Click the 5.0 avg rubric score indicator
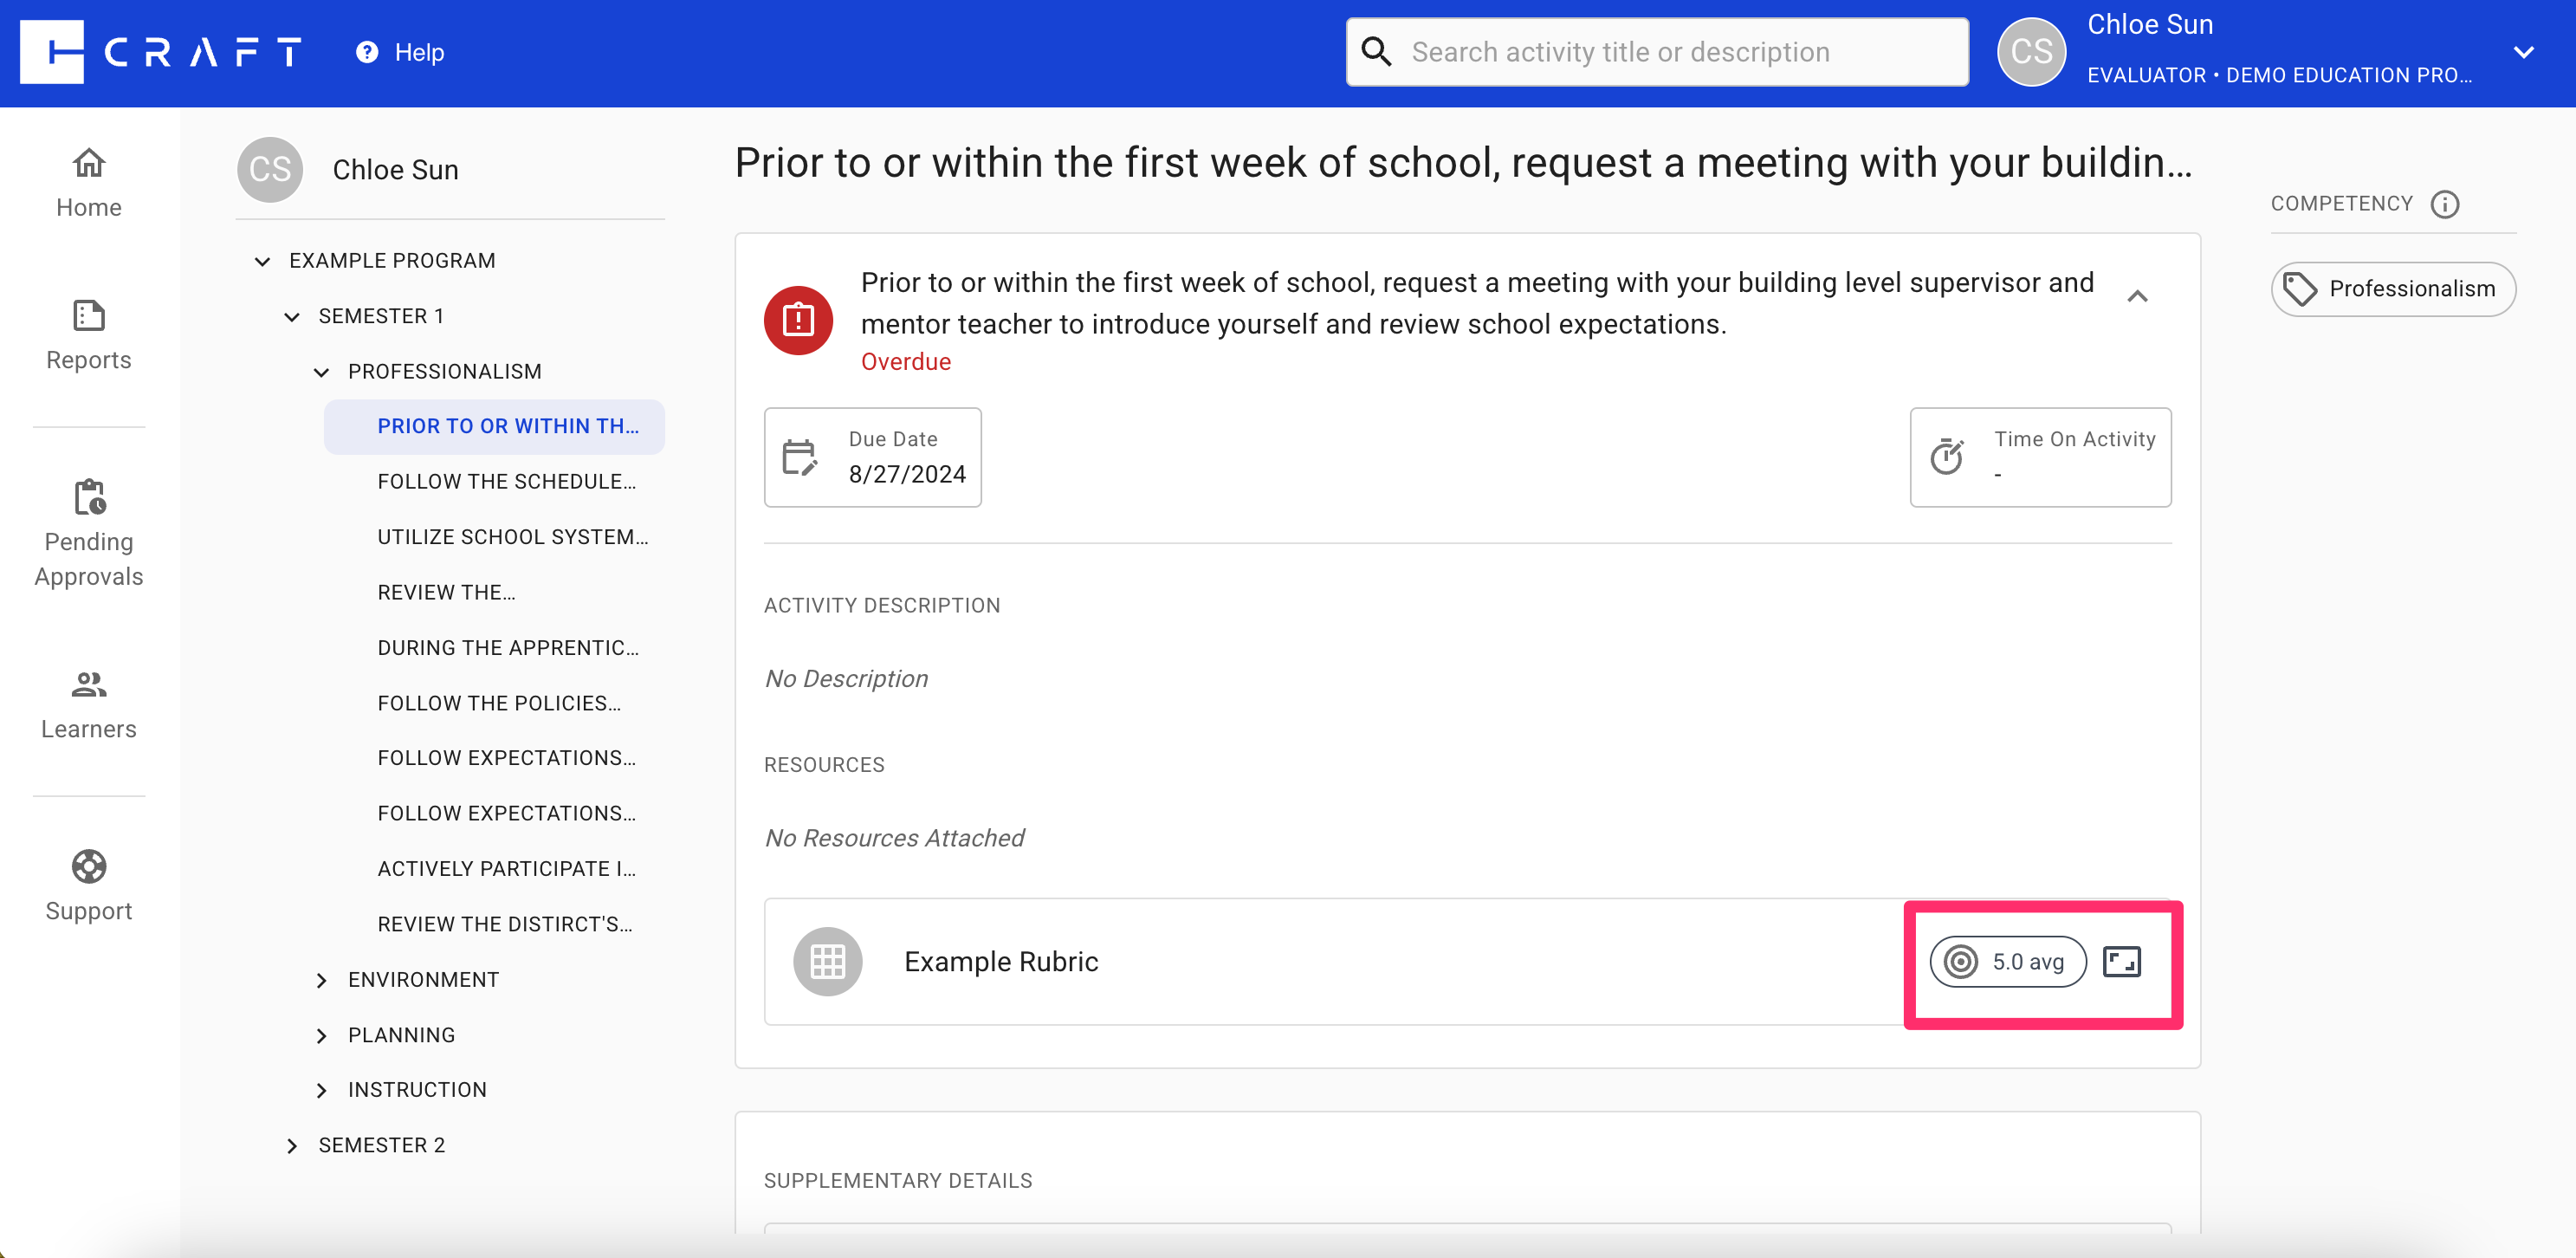This screenshot has height=1258, width=2576. pyautogui.click(x=2007, y=961)
